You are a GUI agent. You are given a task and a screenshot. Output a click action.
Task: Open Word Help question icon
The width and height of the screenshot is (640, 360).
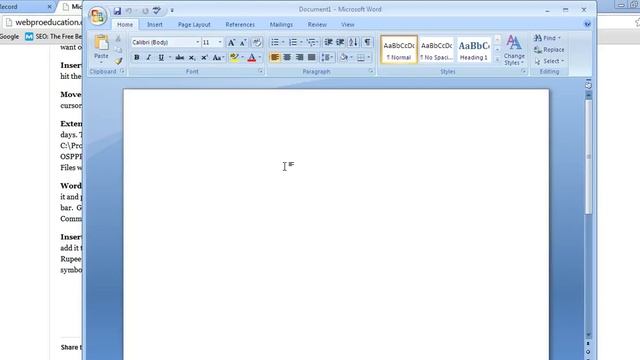point(587,24)
